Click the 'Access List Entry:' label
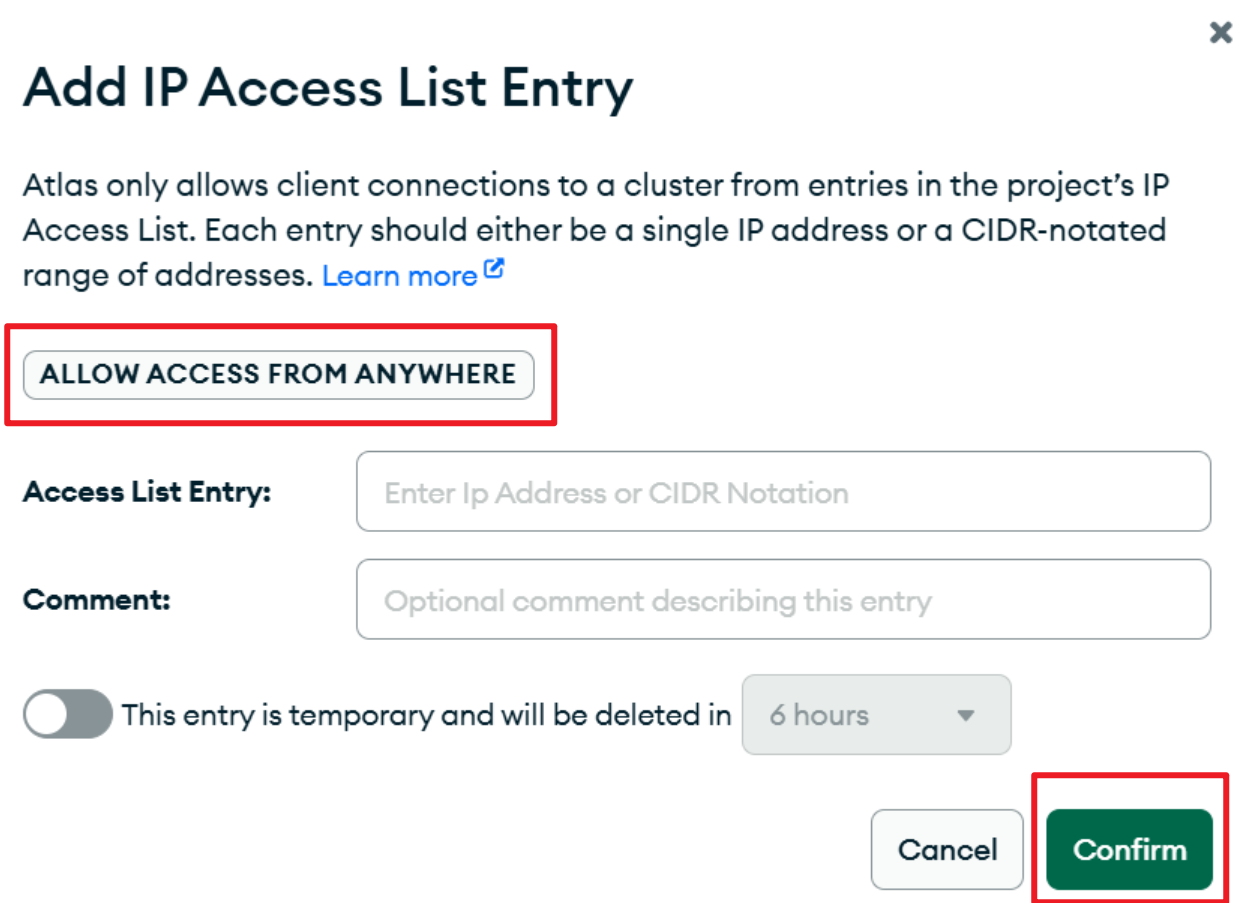The height and width of the screenshot is (903, 1242). point(147,492)
